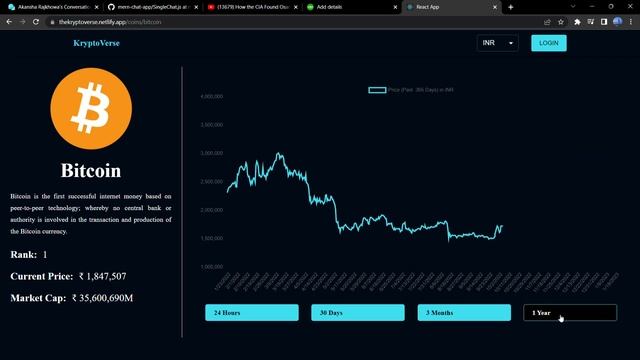Close the mern-chat-app GitHub tab
The width and height of the screenshot is (640, 360).
pyautogui.click(x=196, y=7)
